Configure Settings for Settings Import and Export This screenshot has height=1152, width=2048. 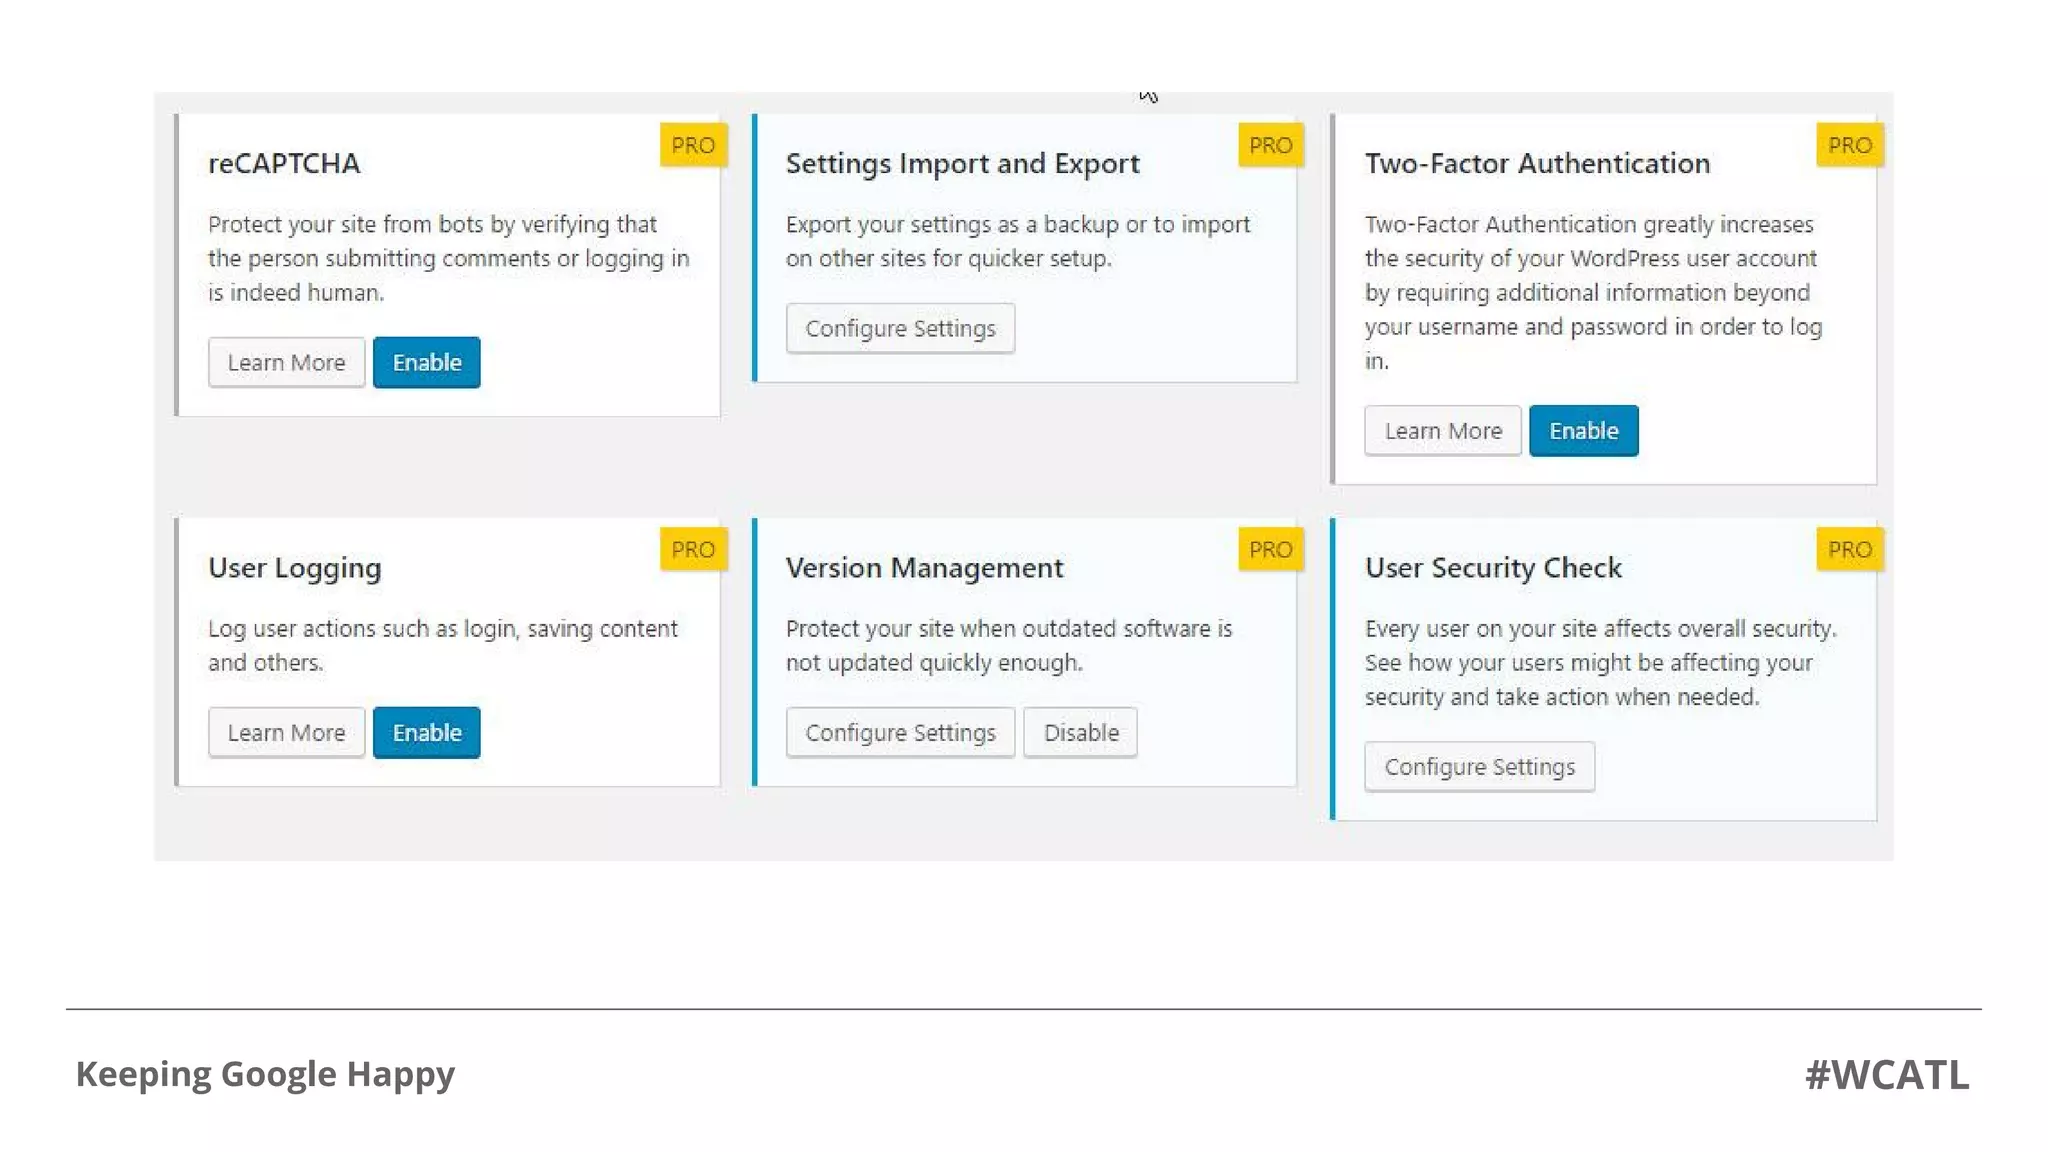[900, 328]
